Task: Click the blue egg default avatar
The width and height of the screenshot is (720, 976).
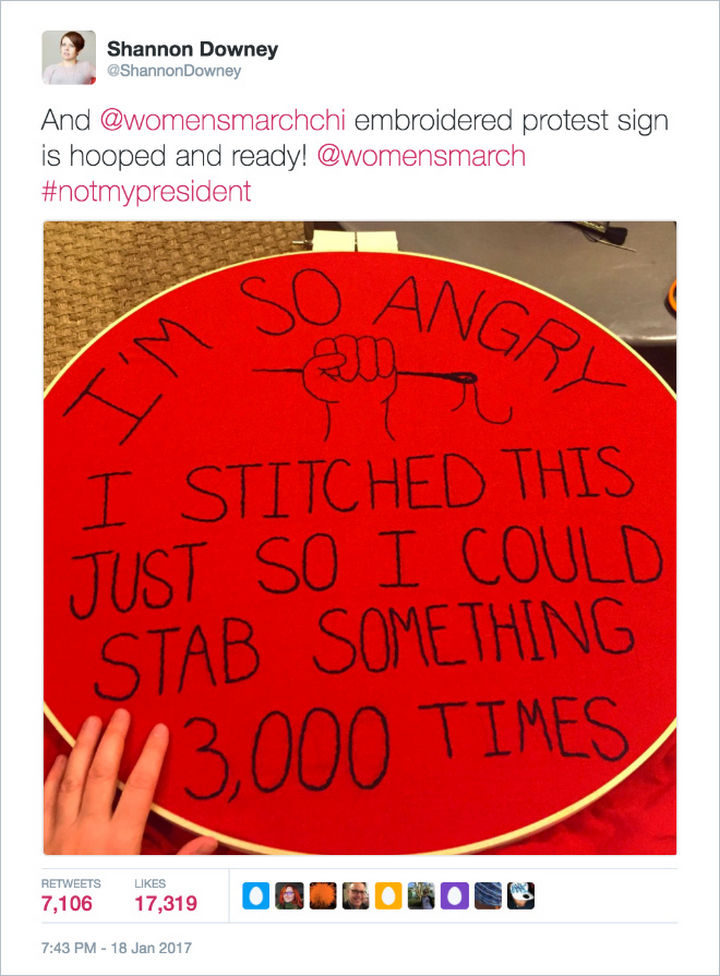Action: point(255,896)
